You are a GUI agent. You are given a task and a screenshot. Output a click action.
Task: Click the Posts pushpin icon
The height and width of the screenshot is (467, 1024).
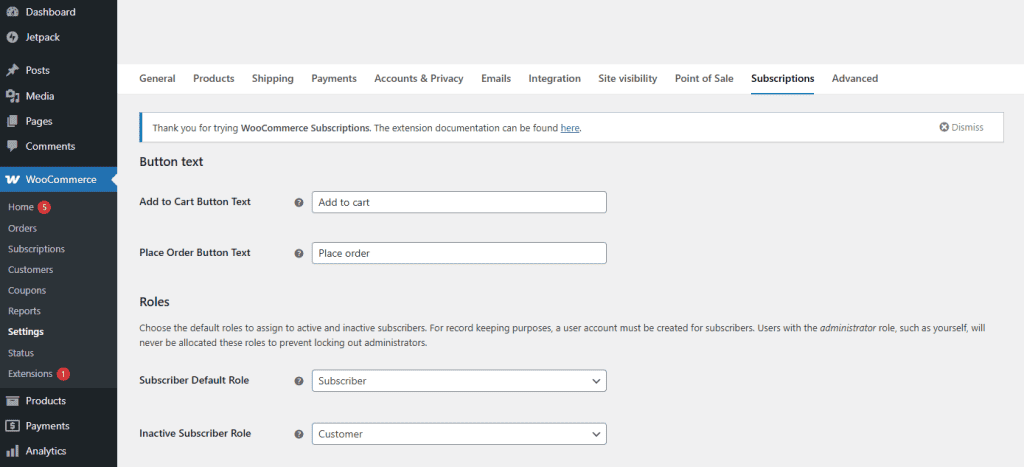click(12, 70)
